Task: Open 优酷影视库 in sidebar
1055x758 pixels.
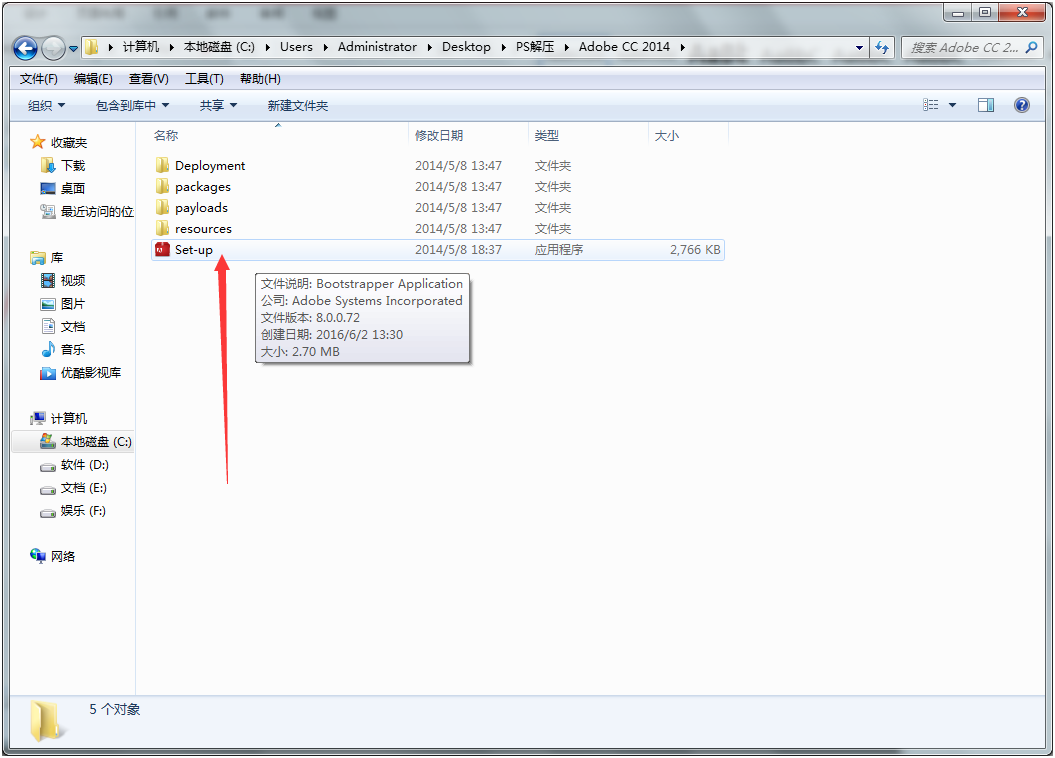Action: click(81, 373)
